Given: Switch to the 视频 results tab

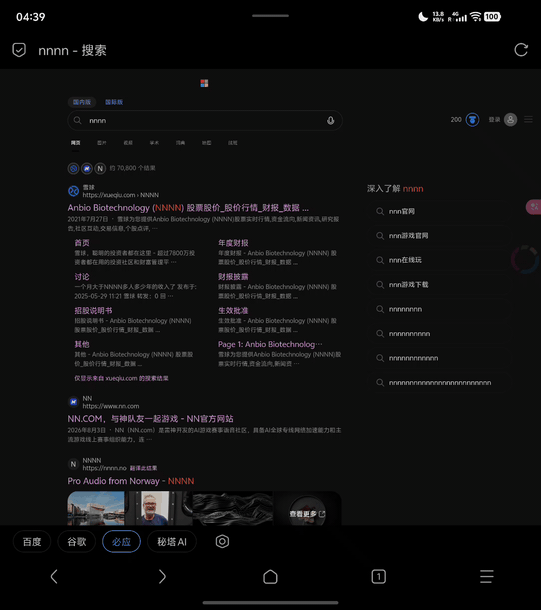Looking at the screenshot, I should pos(128,143).
